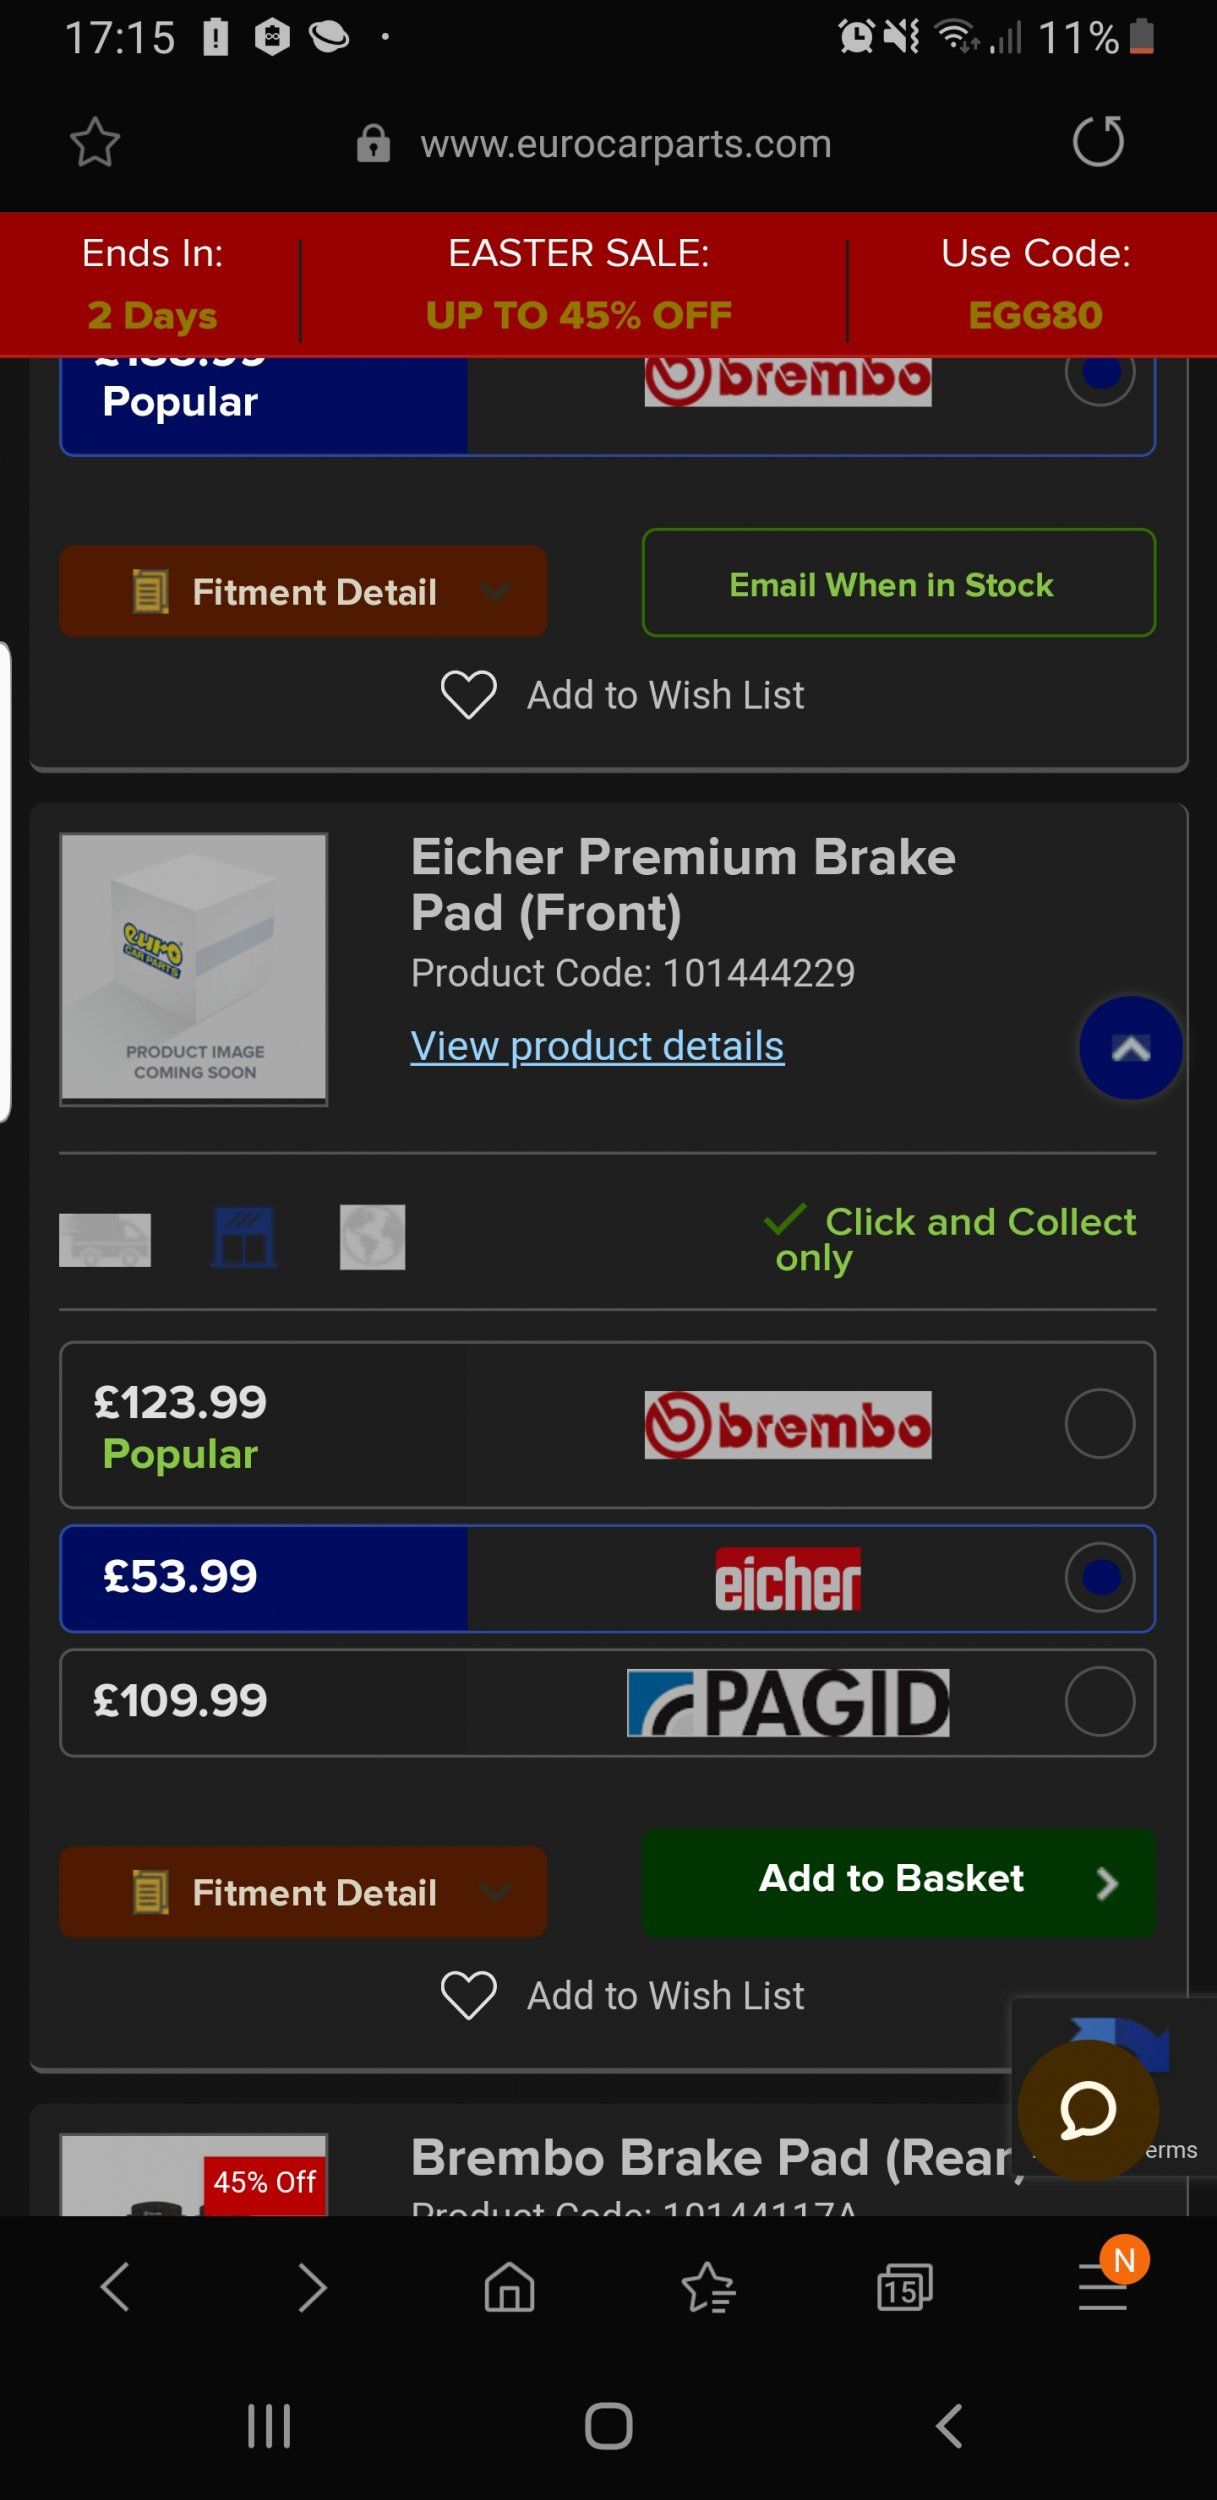
Task: Click the delivery van icon
Action: (105, 1239)
